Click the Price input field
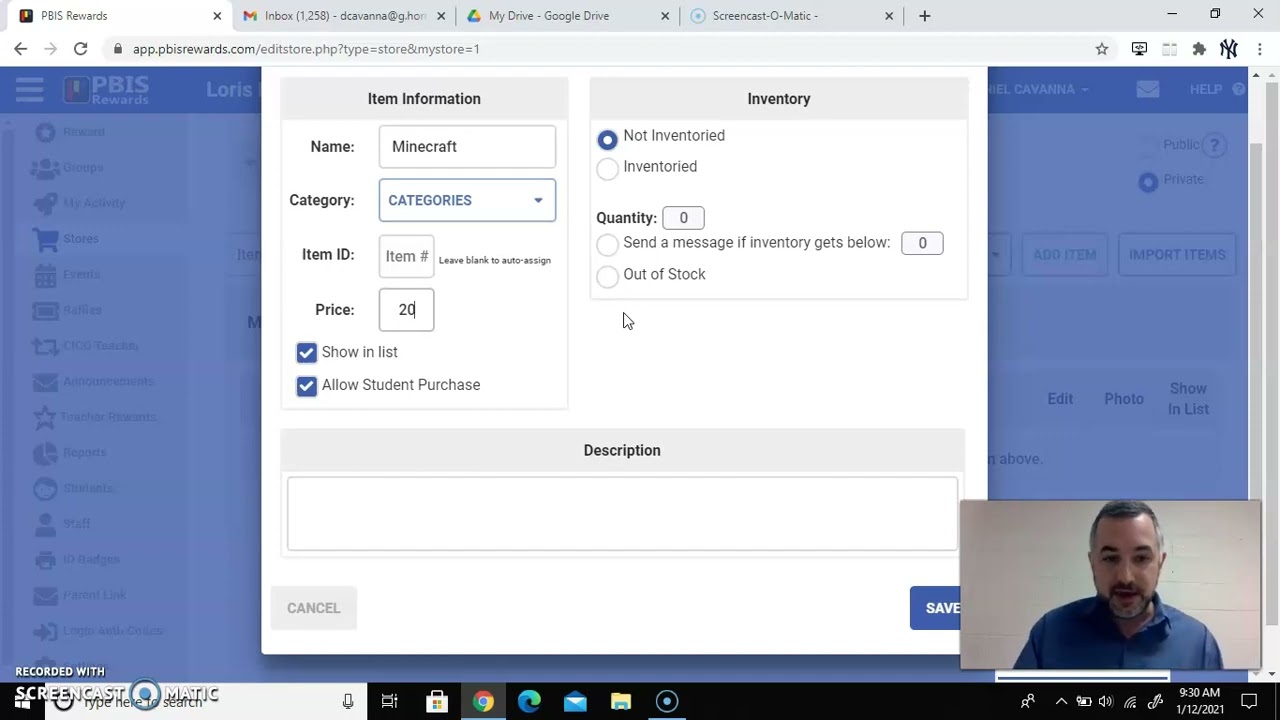Image resolution: width=1280 pixels, height=720 pixels. pos(406,310)
